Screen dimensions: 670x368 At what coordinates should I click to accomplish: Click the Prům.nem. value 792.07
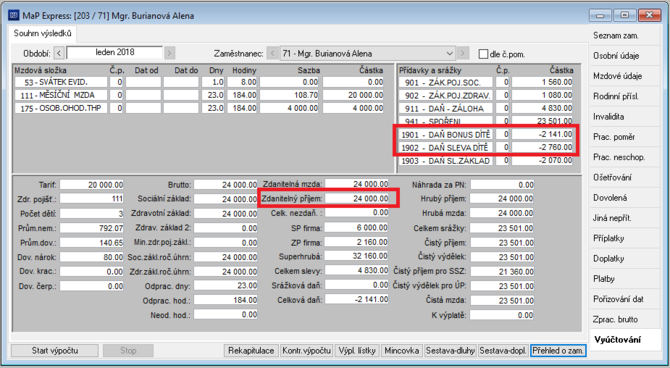pyautogui.click(x=91, y=228)
